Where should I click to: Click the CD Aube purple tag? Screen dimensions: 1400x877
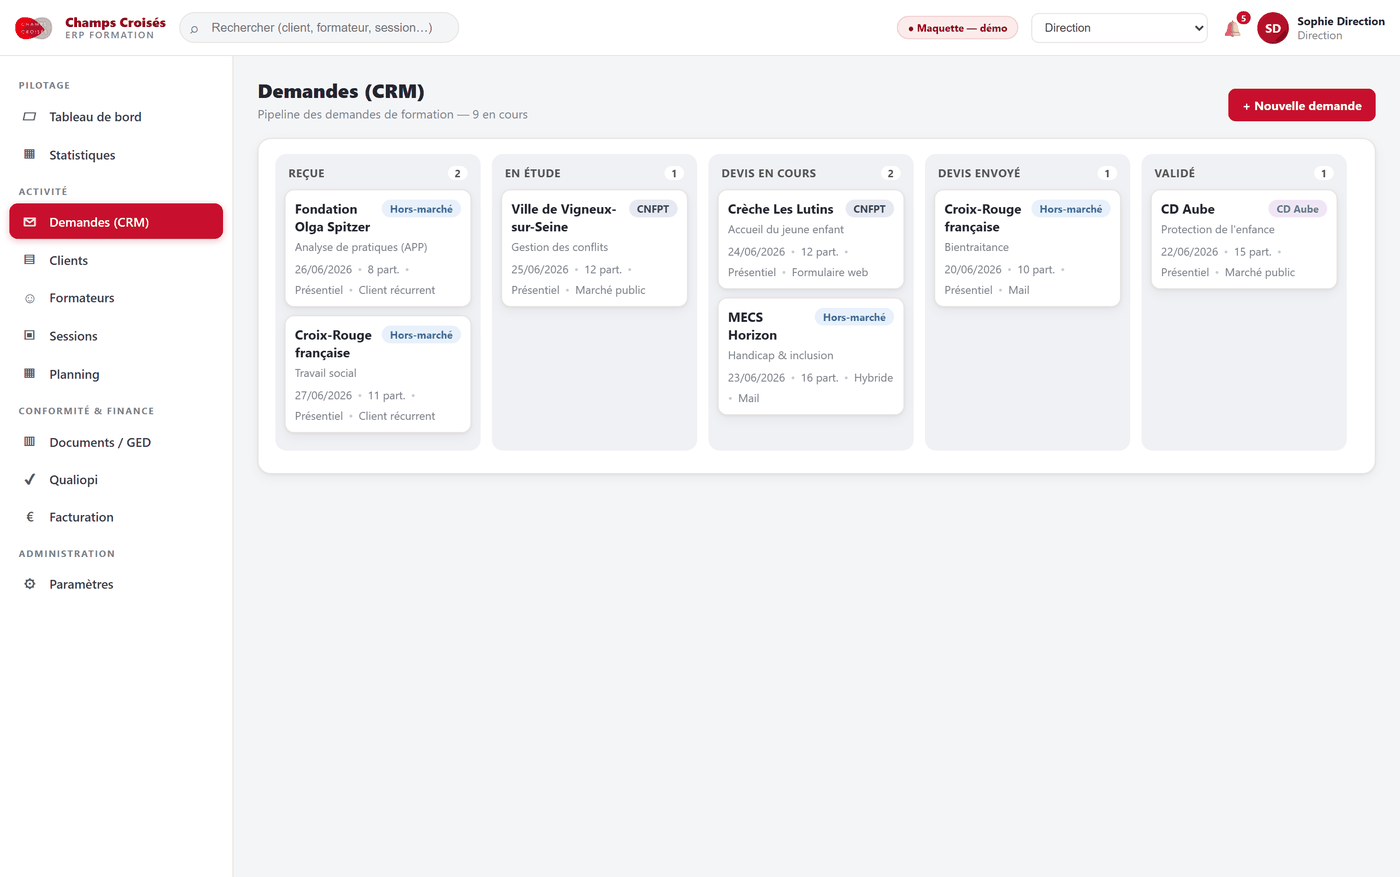point(1297,209)
